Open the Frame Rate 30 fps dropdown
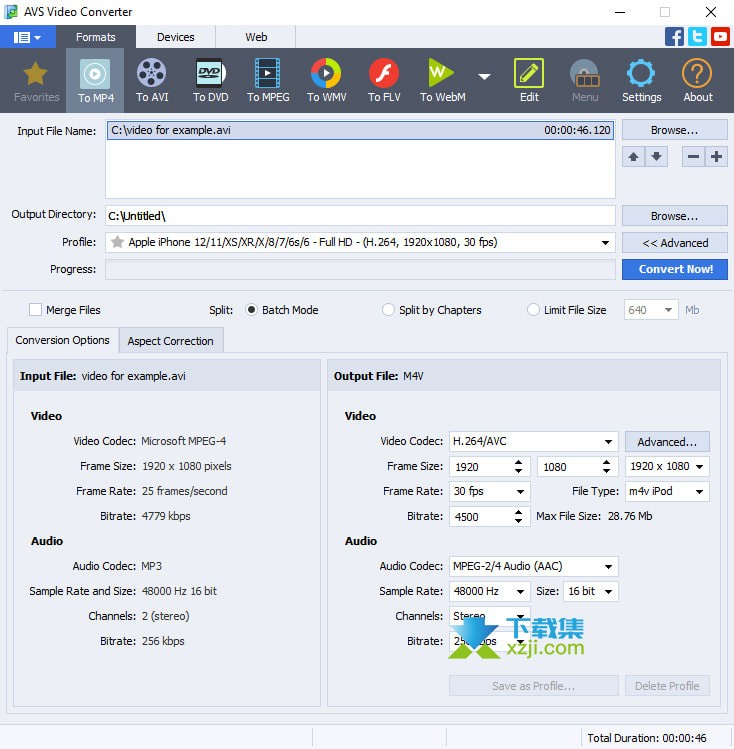The image size is (734, 749). (x=489, y=491)
